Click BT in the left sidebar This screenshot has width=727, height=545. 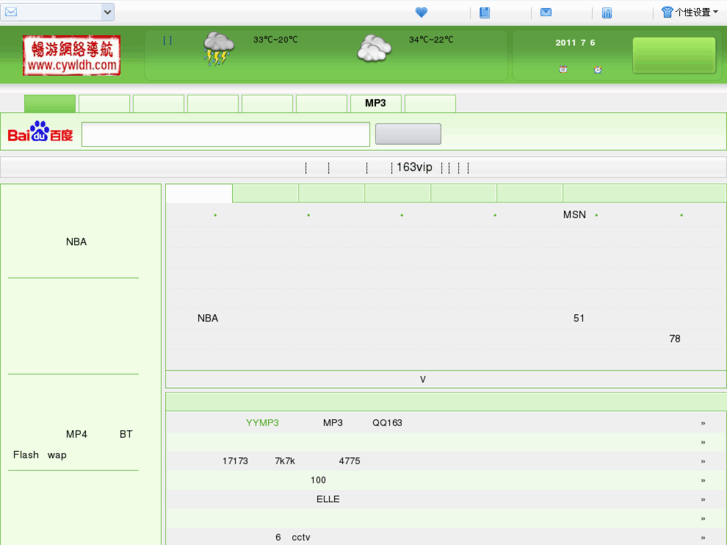(126, 434)
